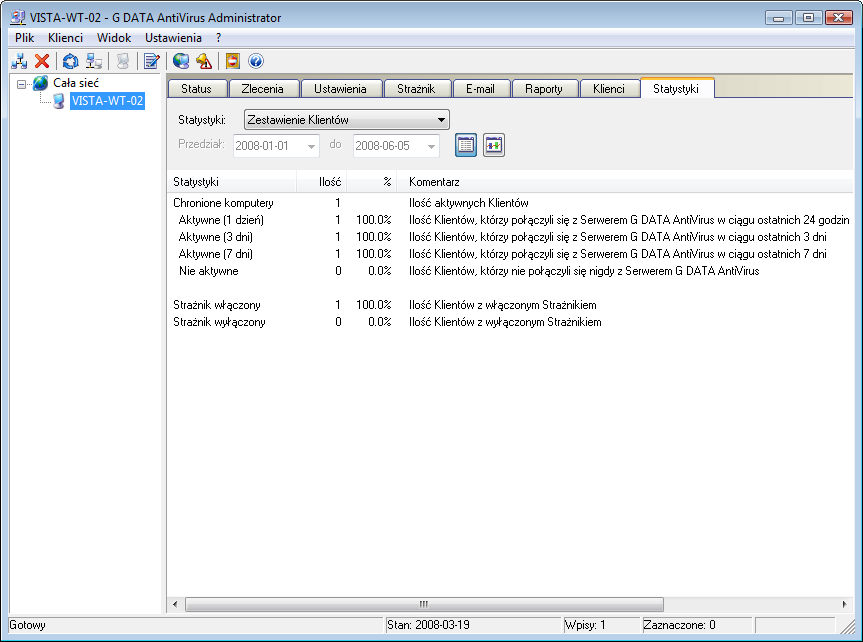Switch to the E-mail tab

[x=480, y=89]
